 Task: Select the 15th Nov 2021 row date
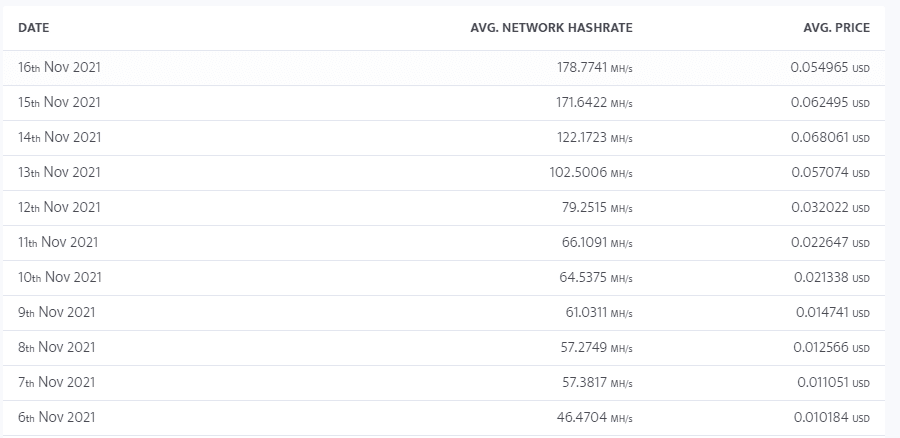click(x=59, y=102)
